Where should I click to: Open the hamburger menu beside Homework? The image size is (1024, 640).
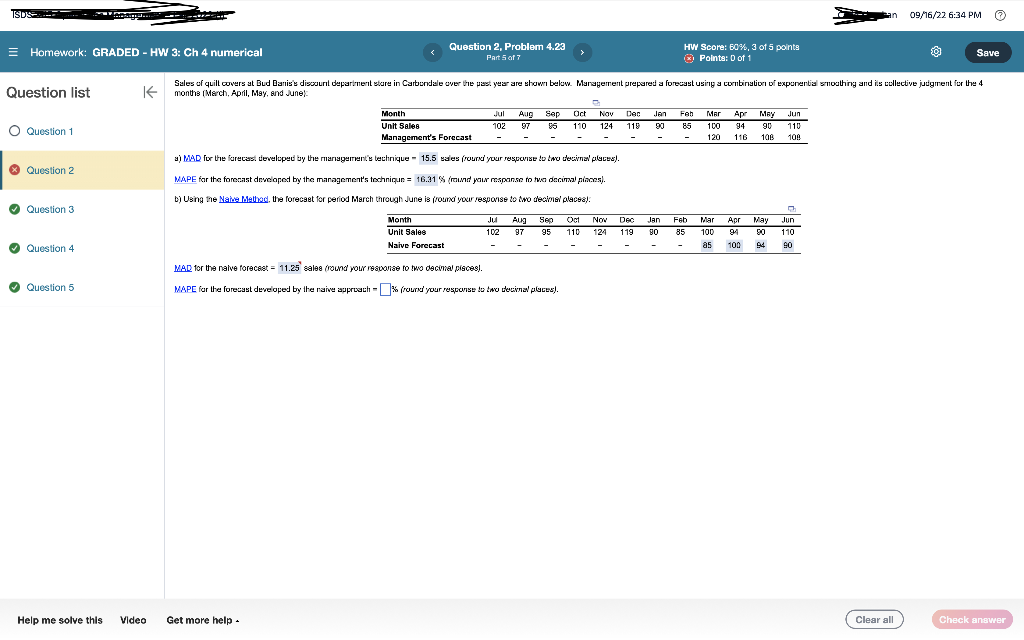pos(13,52)
